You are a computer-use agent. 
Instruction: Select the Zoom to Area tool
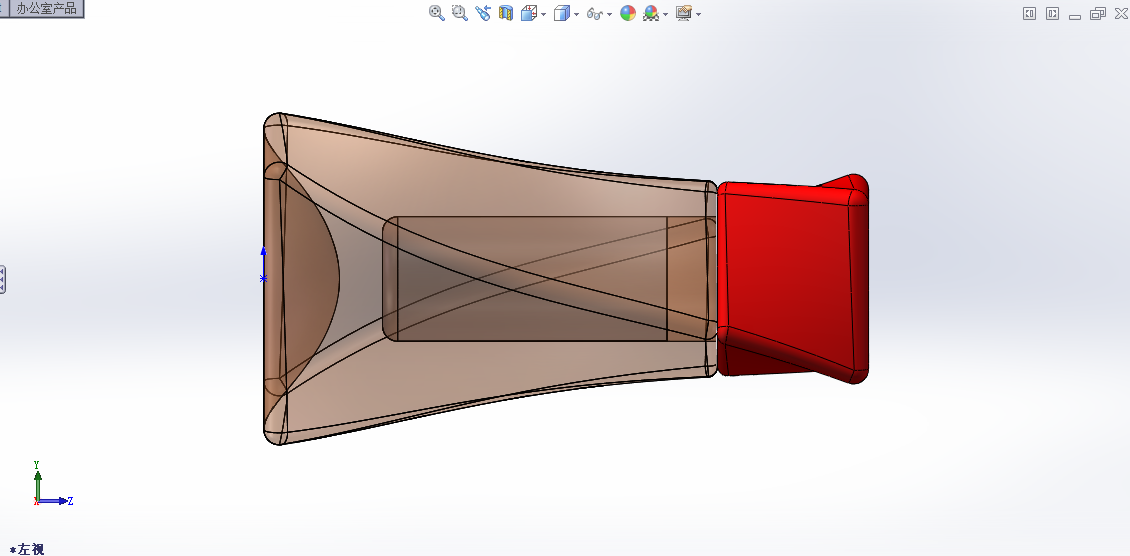coord(460,12)
